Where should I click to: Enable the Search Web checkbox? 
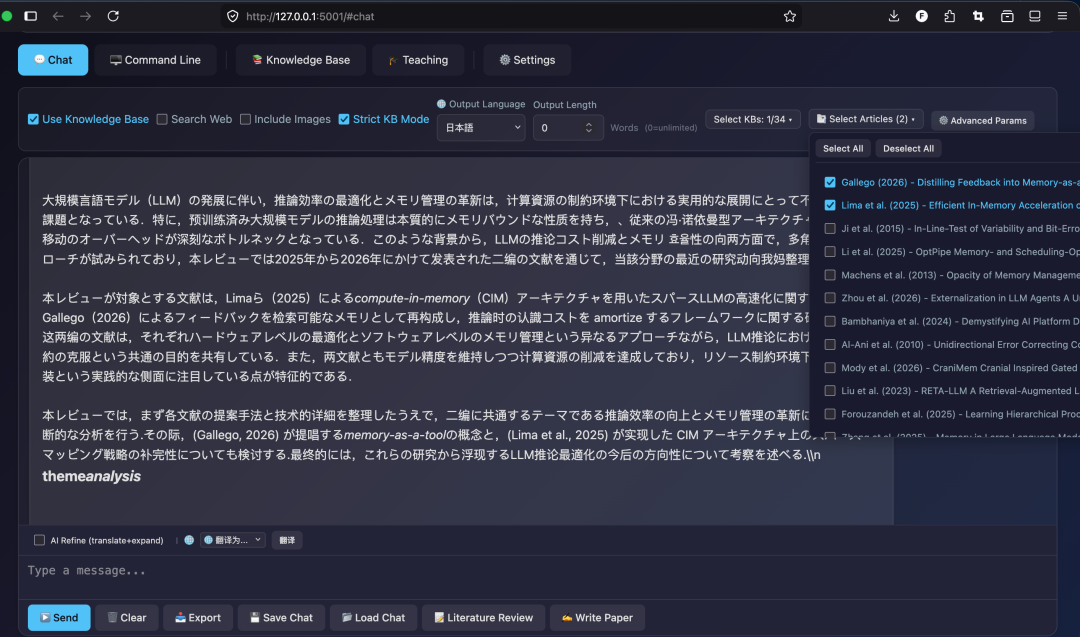point(162,119)
